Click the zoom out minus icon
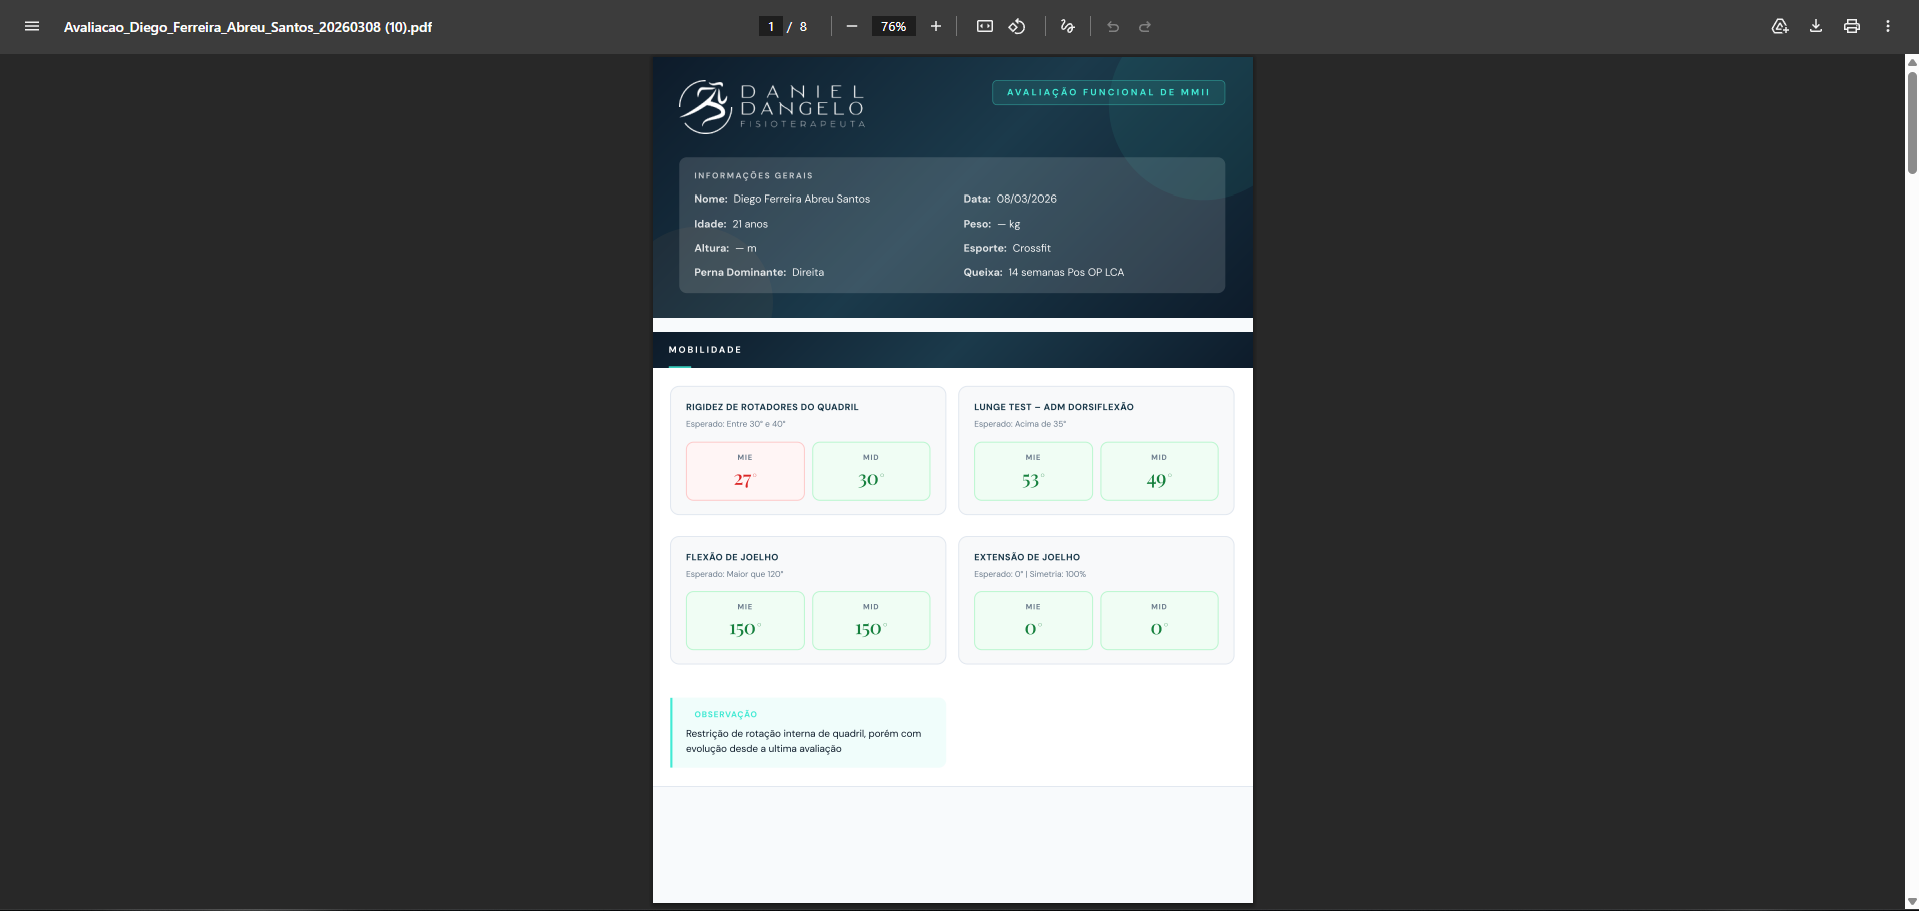Viewport: 1919px width, 911px height. click(x=851, y=27)
